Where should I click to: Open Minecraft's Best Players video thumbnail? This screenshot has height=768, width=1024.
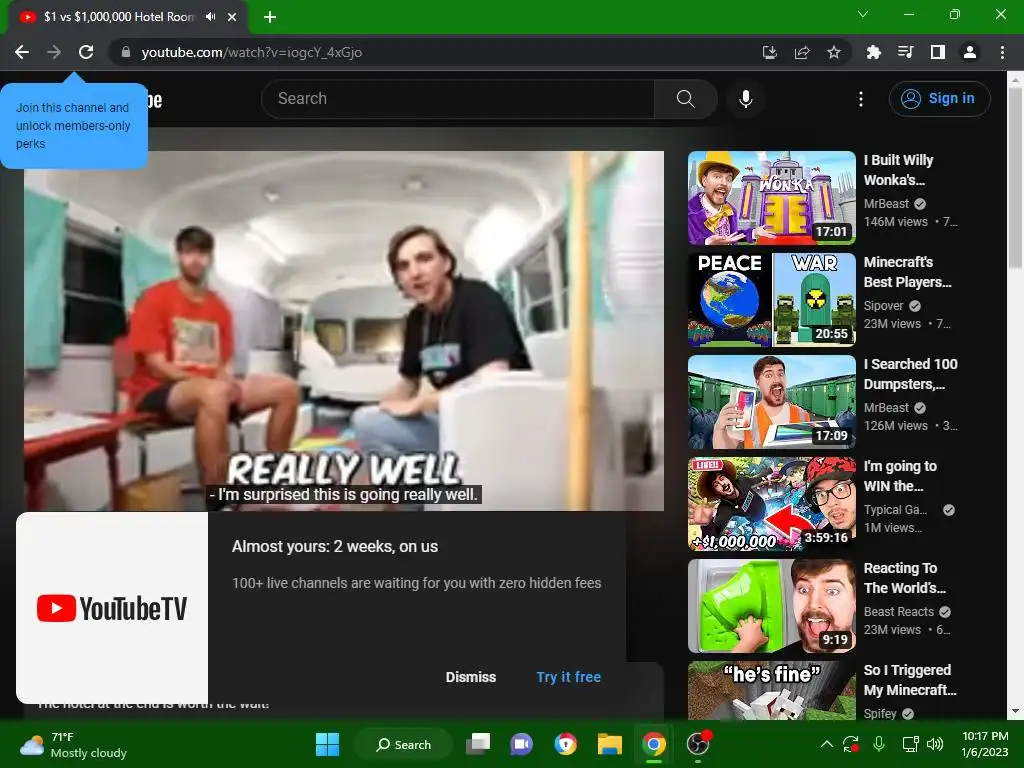pyautogui.click(x=772, y=300)
